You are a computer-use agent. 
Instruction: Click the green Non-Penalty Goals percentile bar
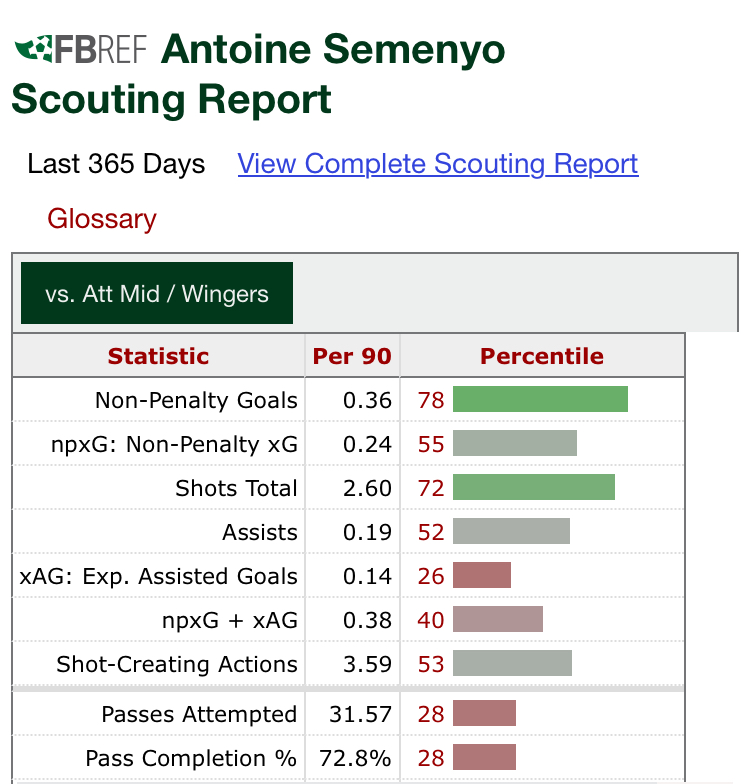click(540, 400)
